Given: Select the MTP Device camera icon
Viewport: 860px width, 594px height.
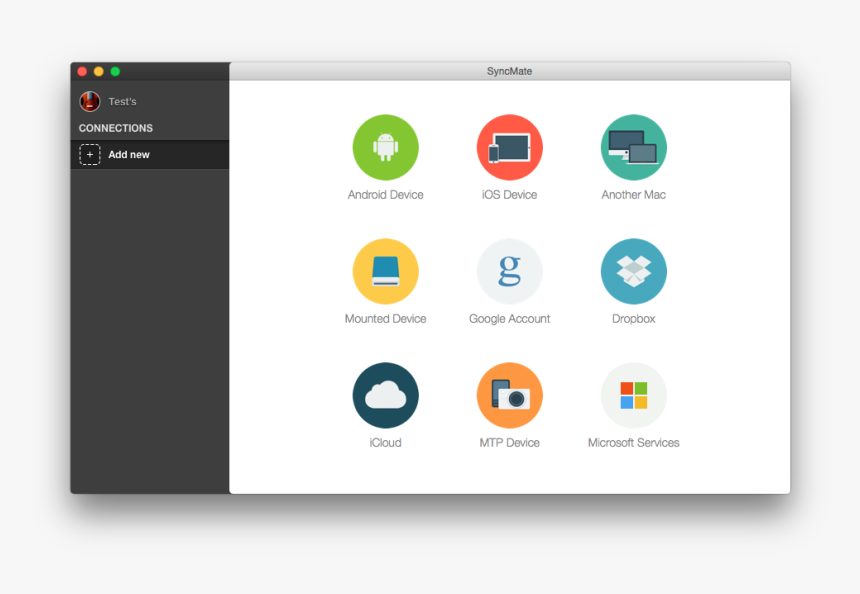Looking at the screenshot, I should (510, 395).
